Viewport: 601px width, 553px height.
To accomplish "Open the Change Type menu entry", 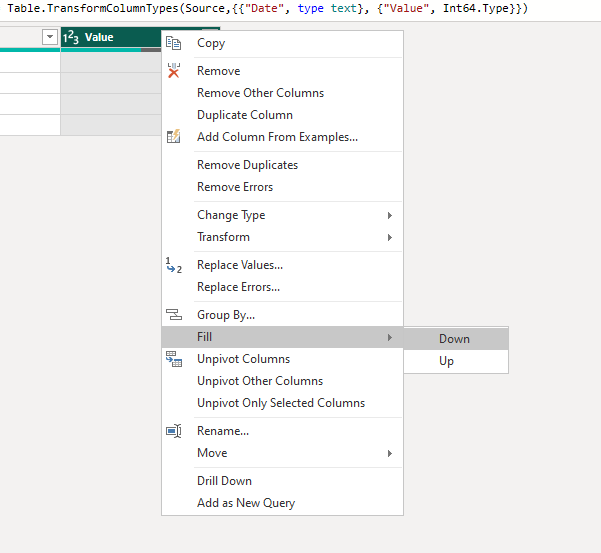I will click(282, 215).
